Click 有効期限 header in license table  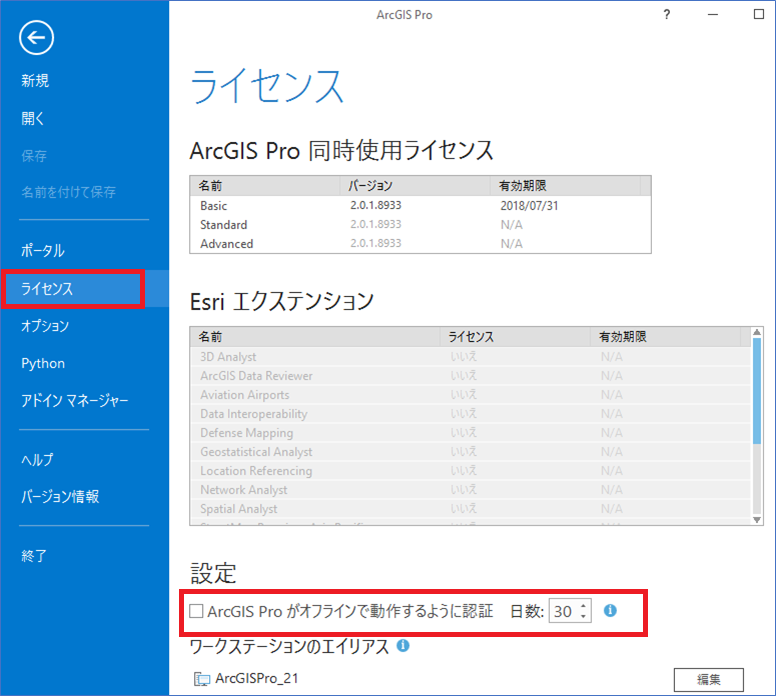click(x=565, y=186)
